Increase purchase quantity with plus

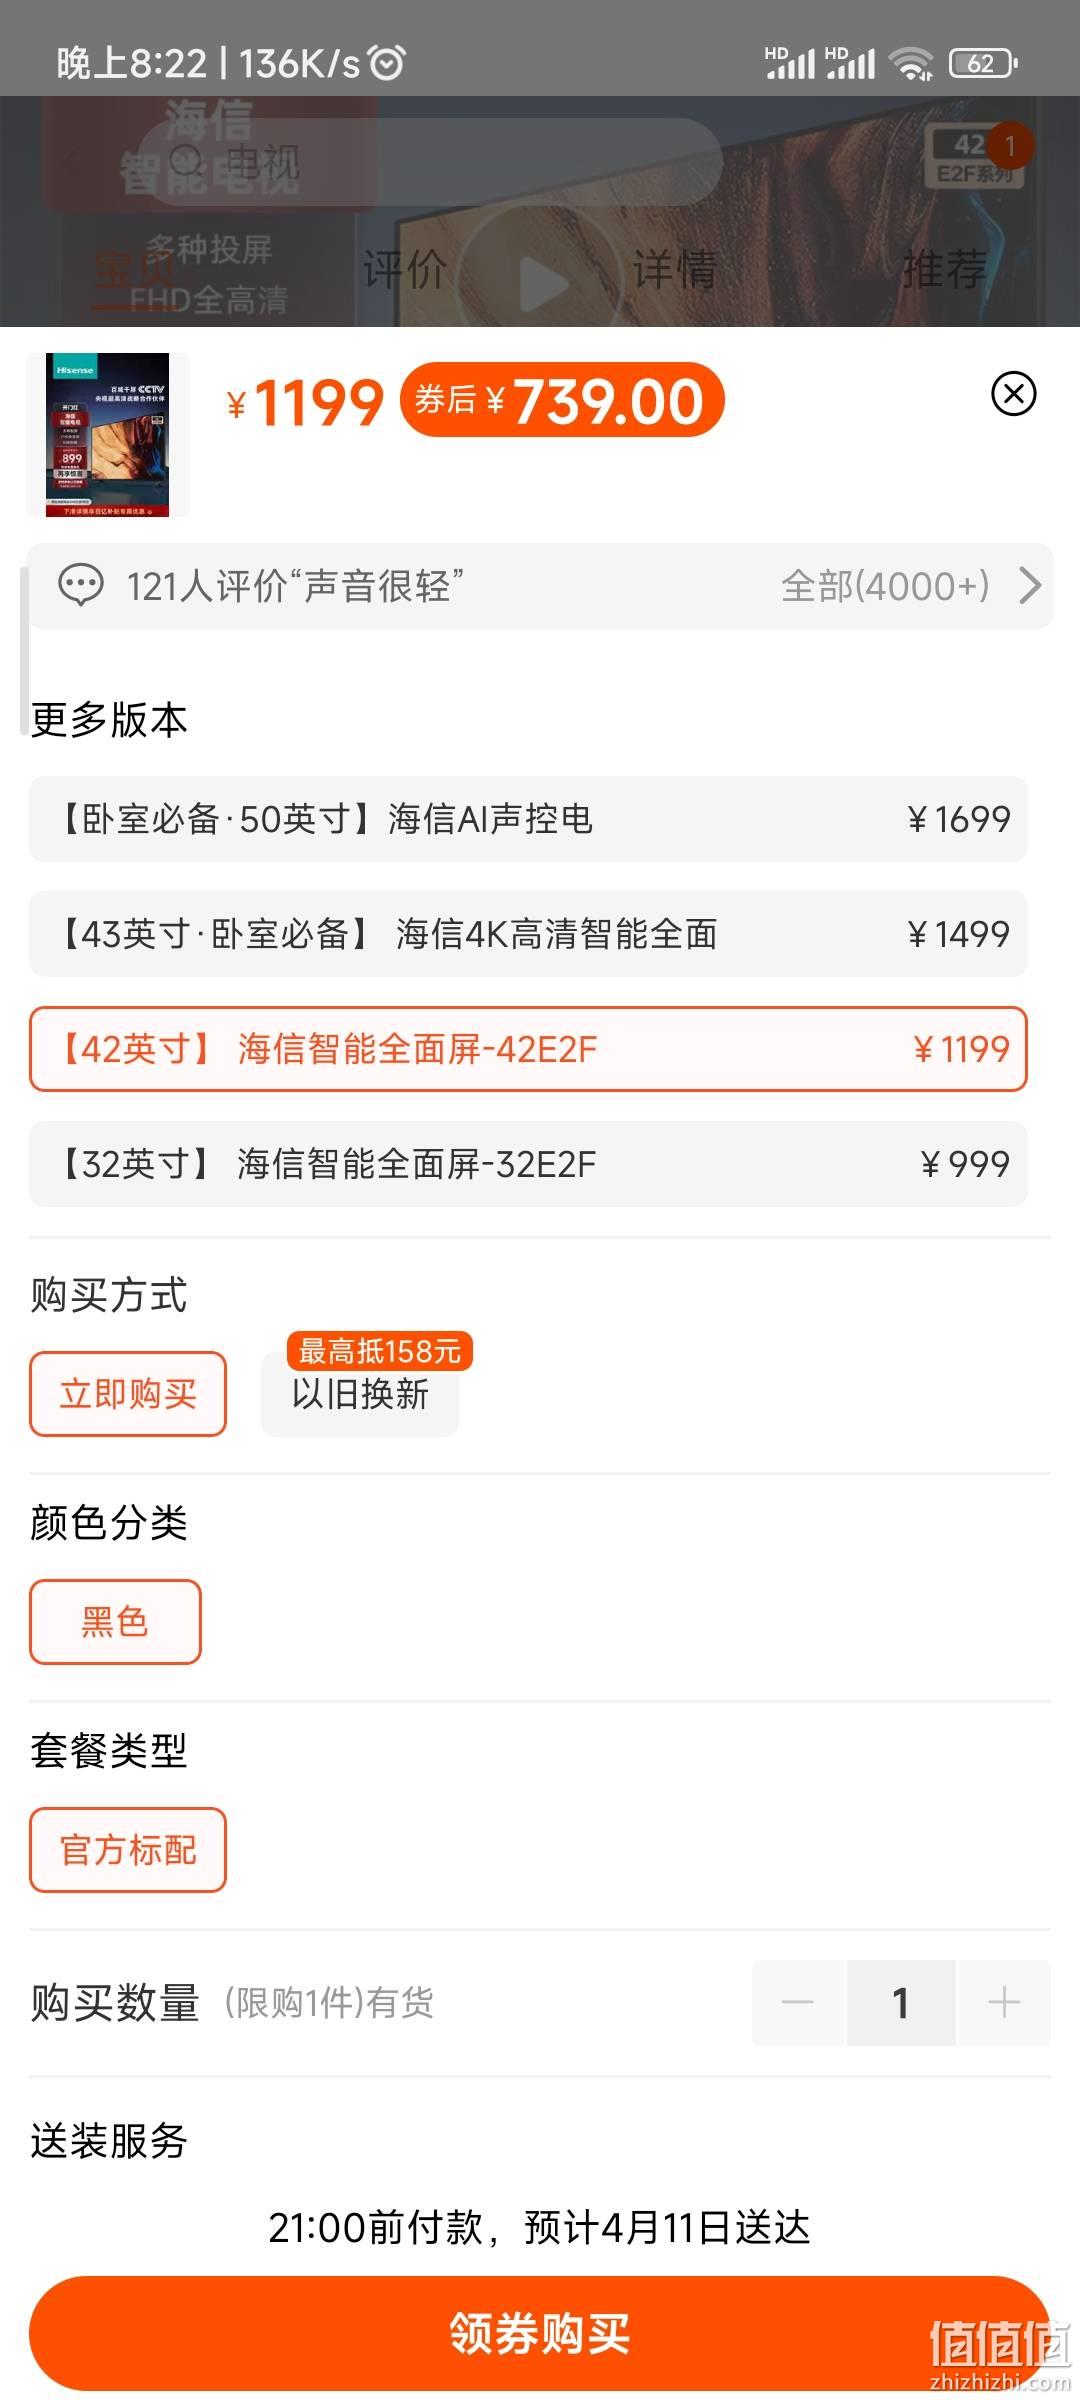click(1003, 2002)
